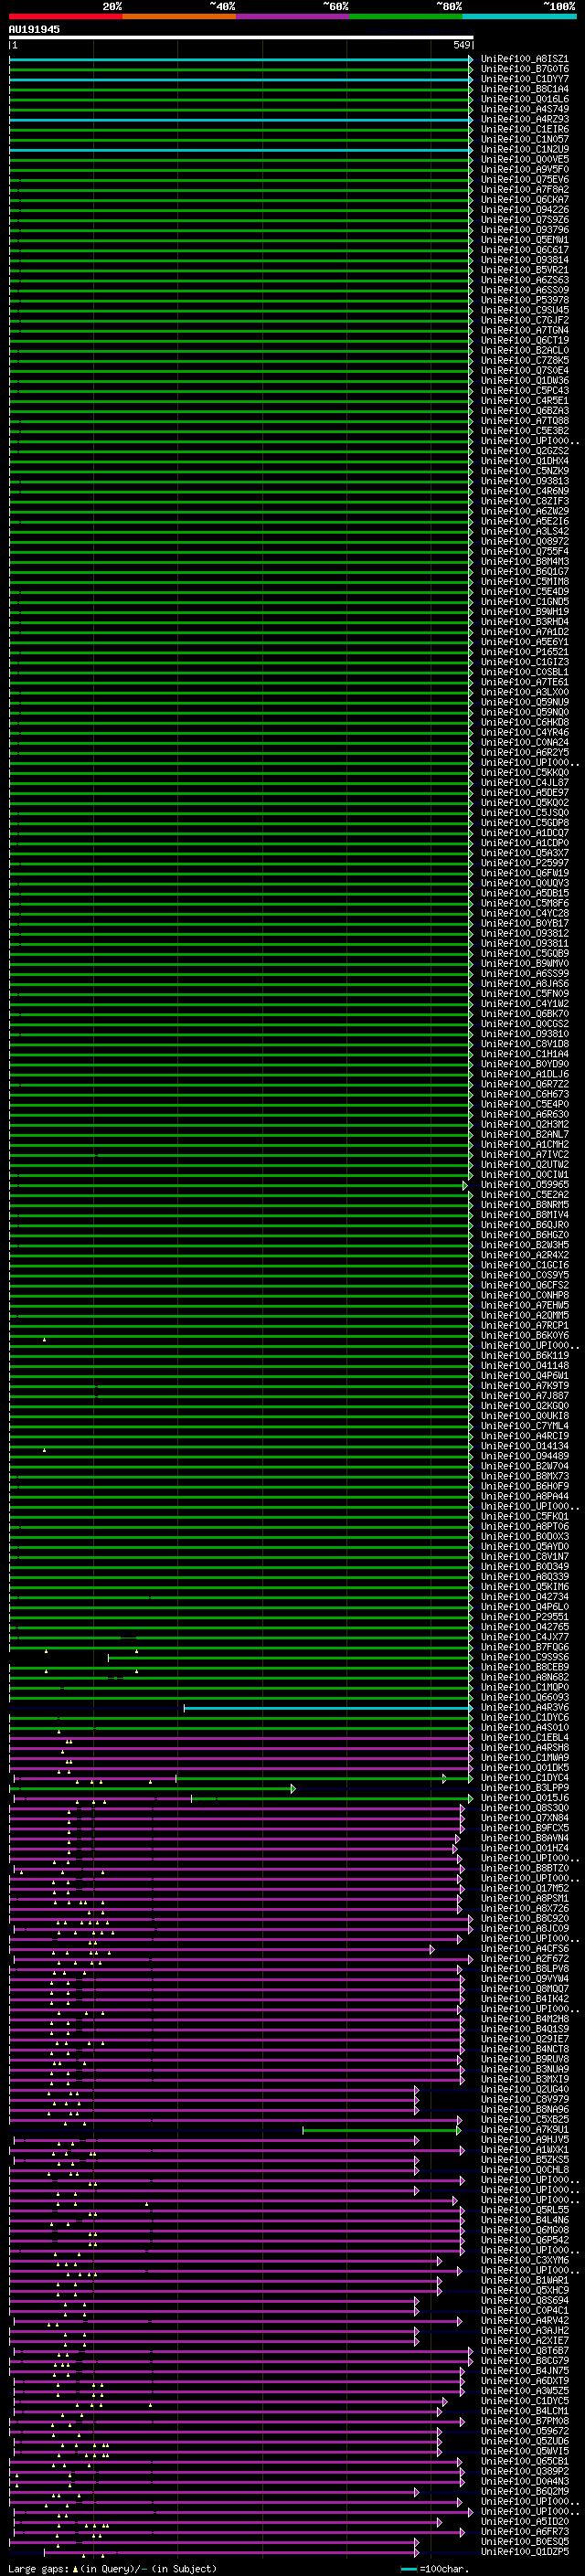Choose hit UniRef100_A4RSH8
This screenshot has height=2576, width=585.
point(524,1747)
